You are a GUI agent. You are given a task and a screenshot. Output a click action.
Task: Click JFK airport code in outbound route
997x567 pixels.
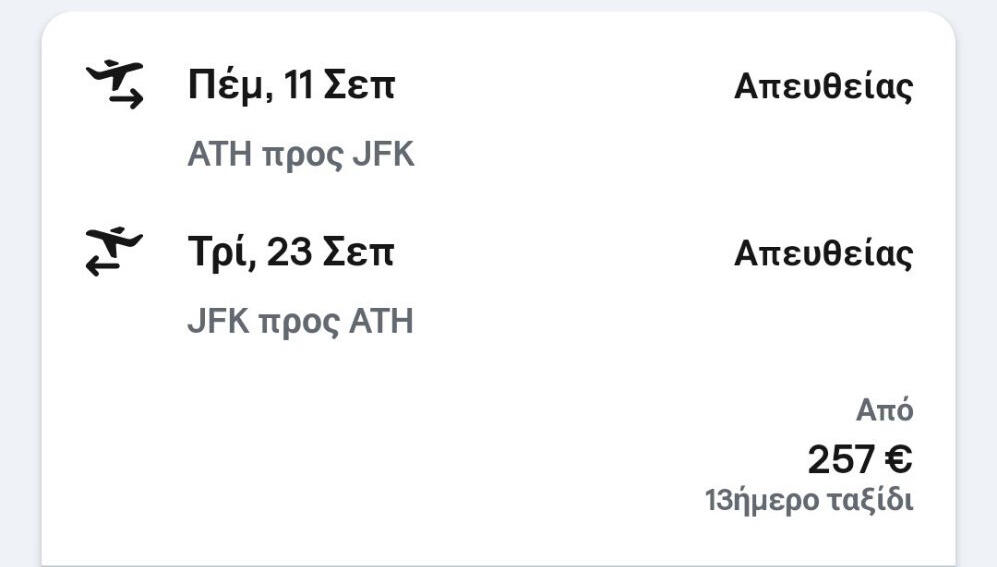pyautogui.click(x=383, y=155)
